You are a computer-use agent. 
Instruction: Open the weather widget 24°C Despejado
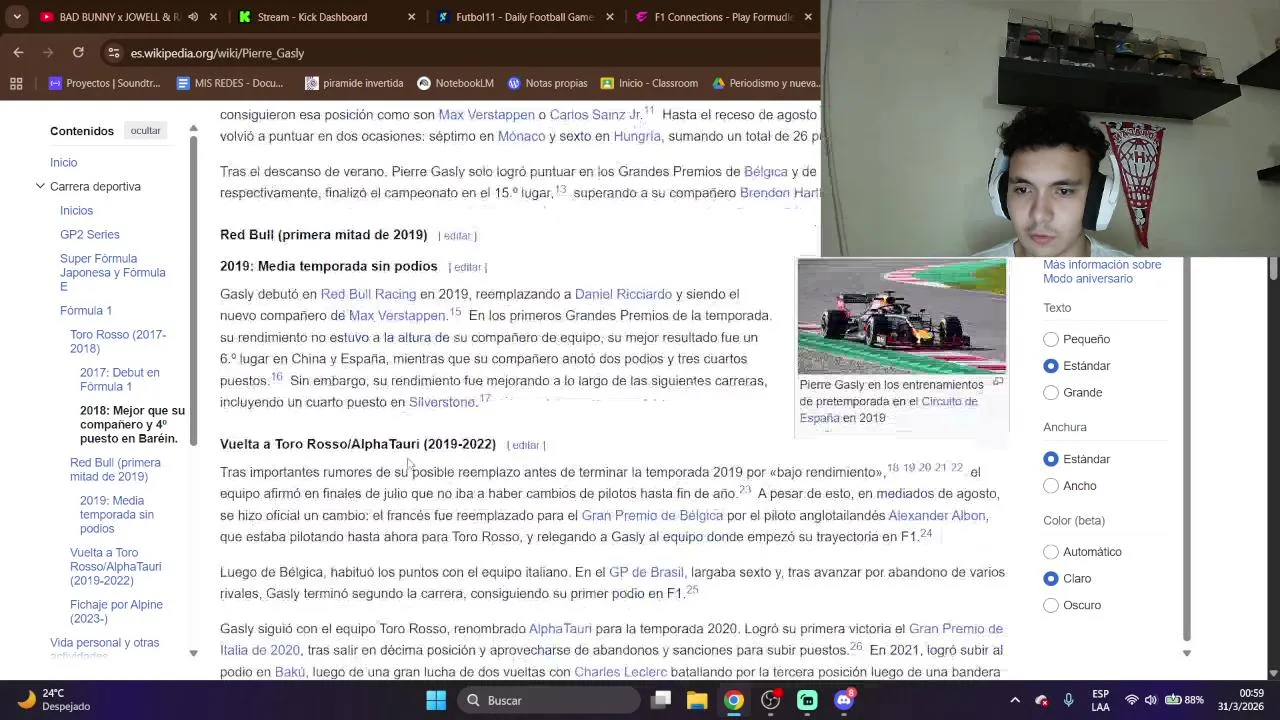(52, 700)
